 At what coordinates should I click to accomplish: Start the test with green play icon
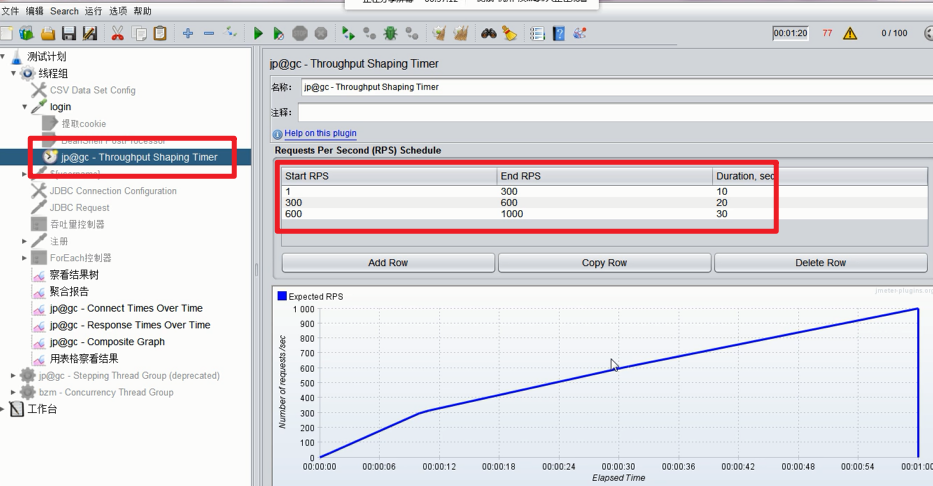click(258, 33)
